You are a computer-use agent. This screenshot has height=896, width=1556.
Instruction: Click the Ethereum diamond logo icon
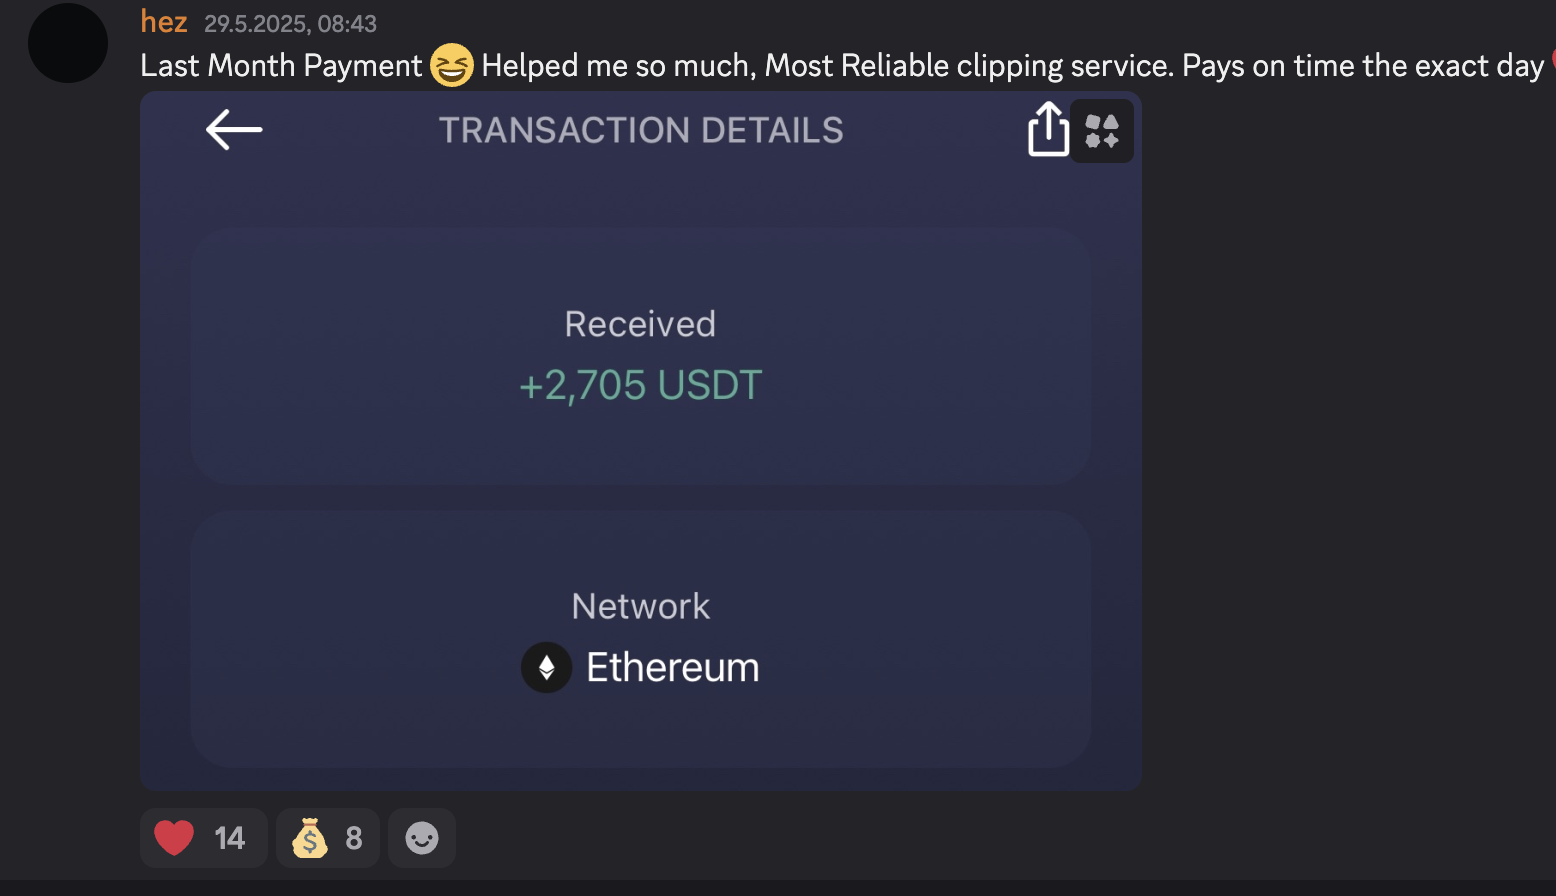546,667
